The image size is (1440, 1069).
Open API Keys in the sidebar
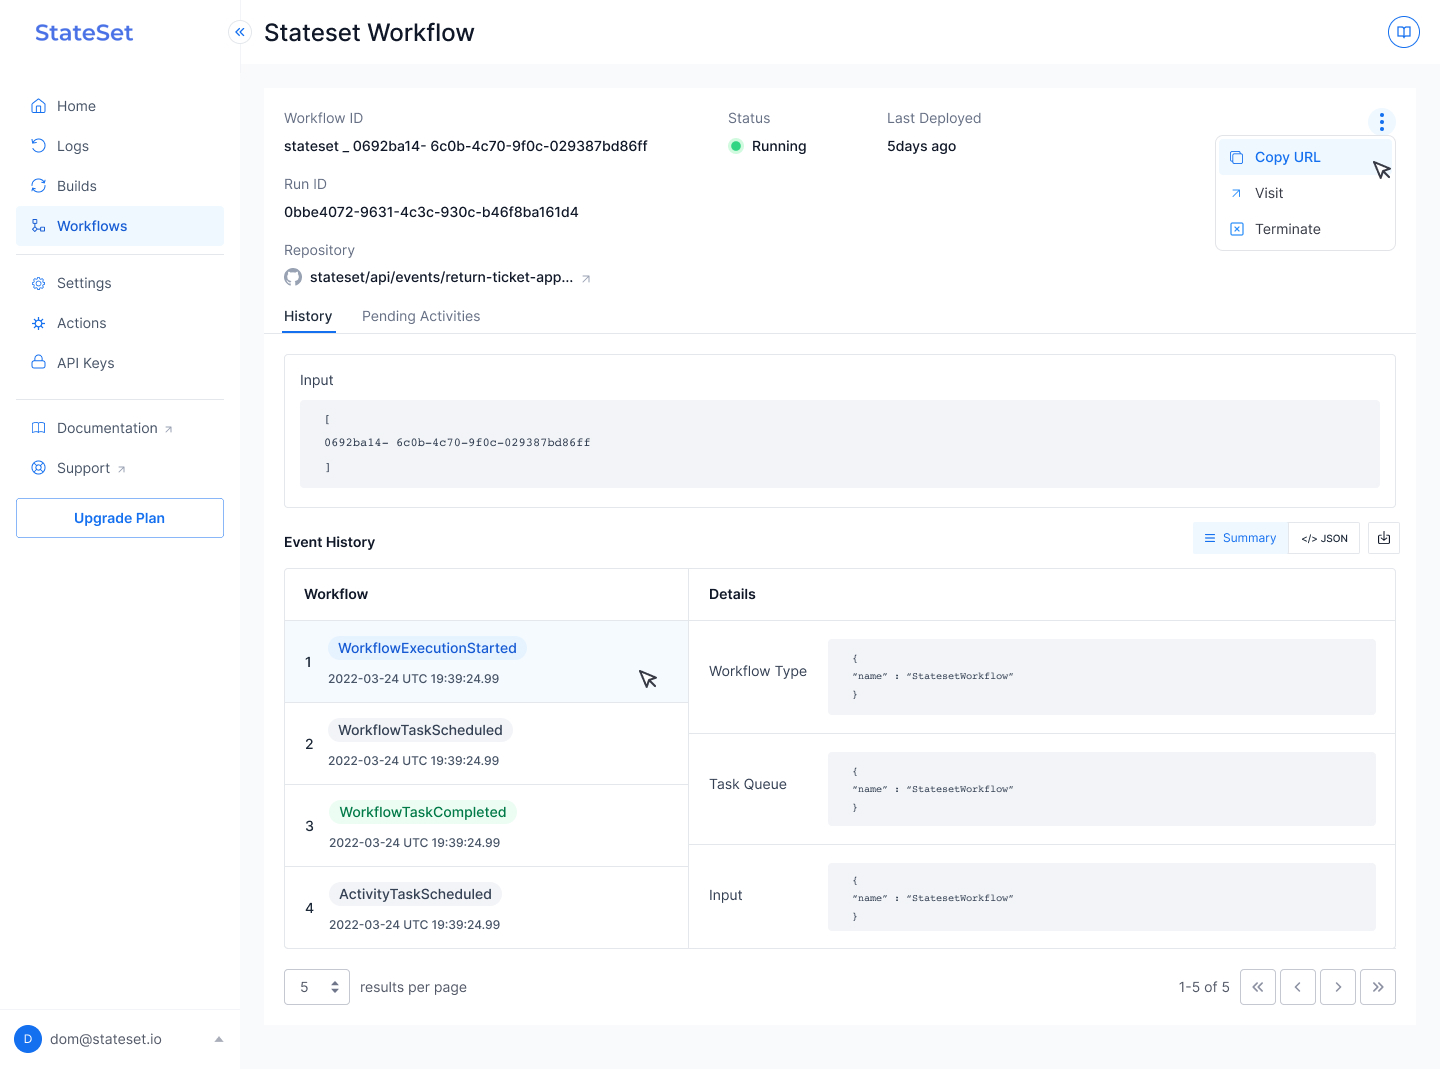(120, 363)
